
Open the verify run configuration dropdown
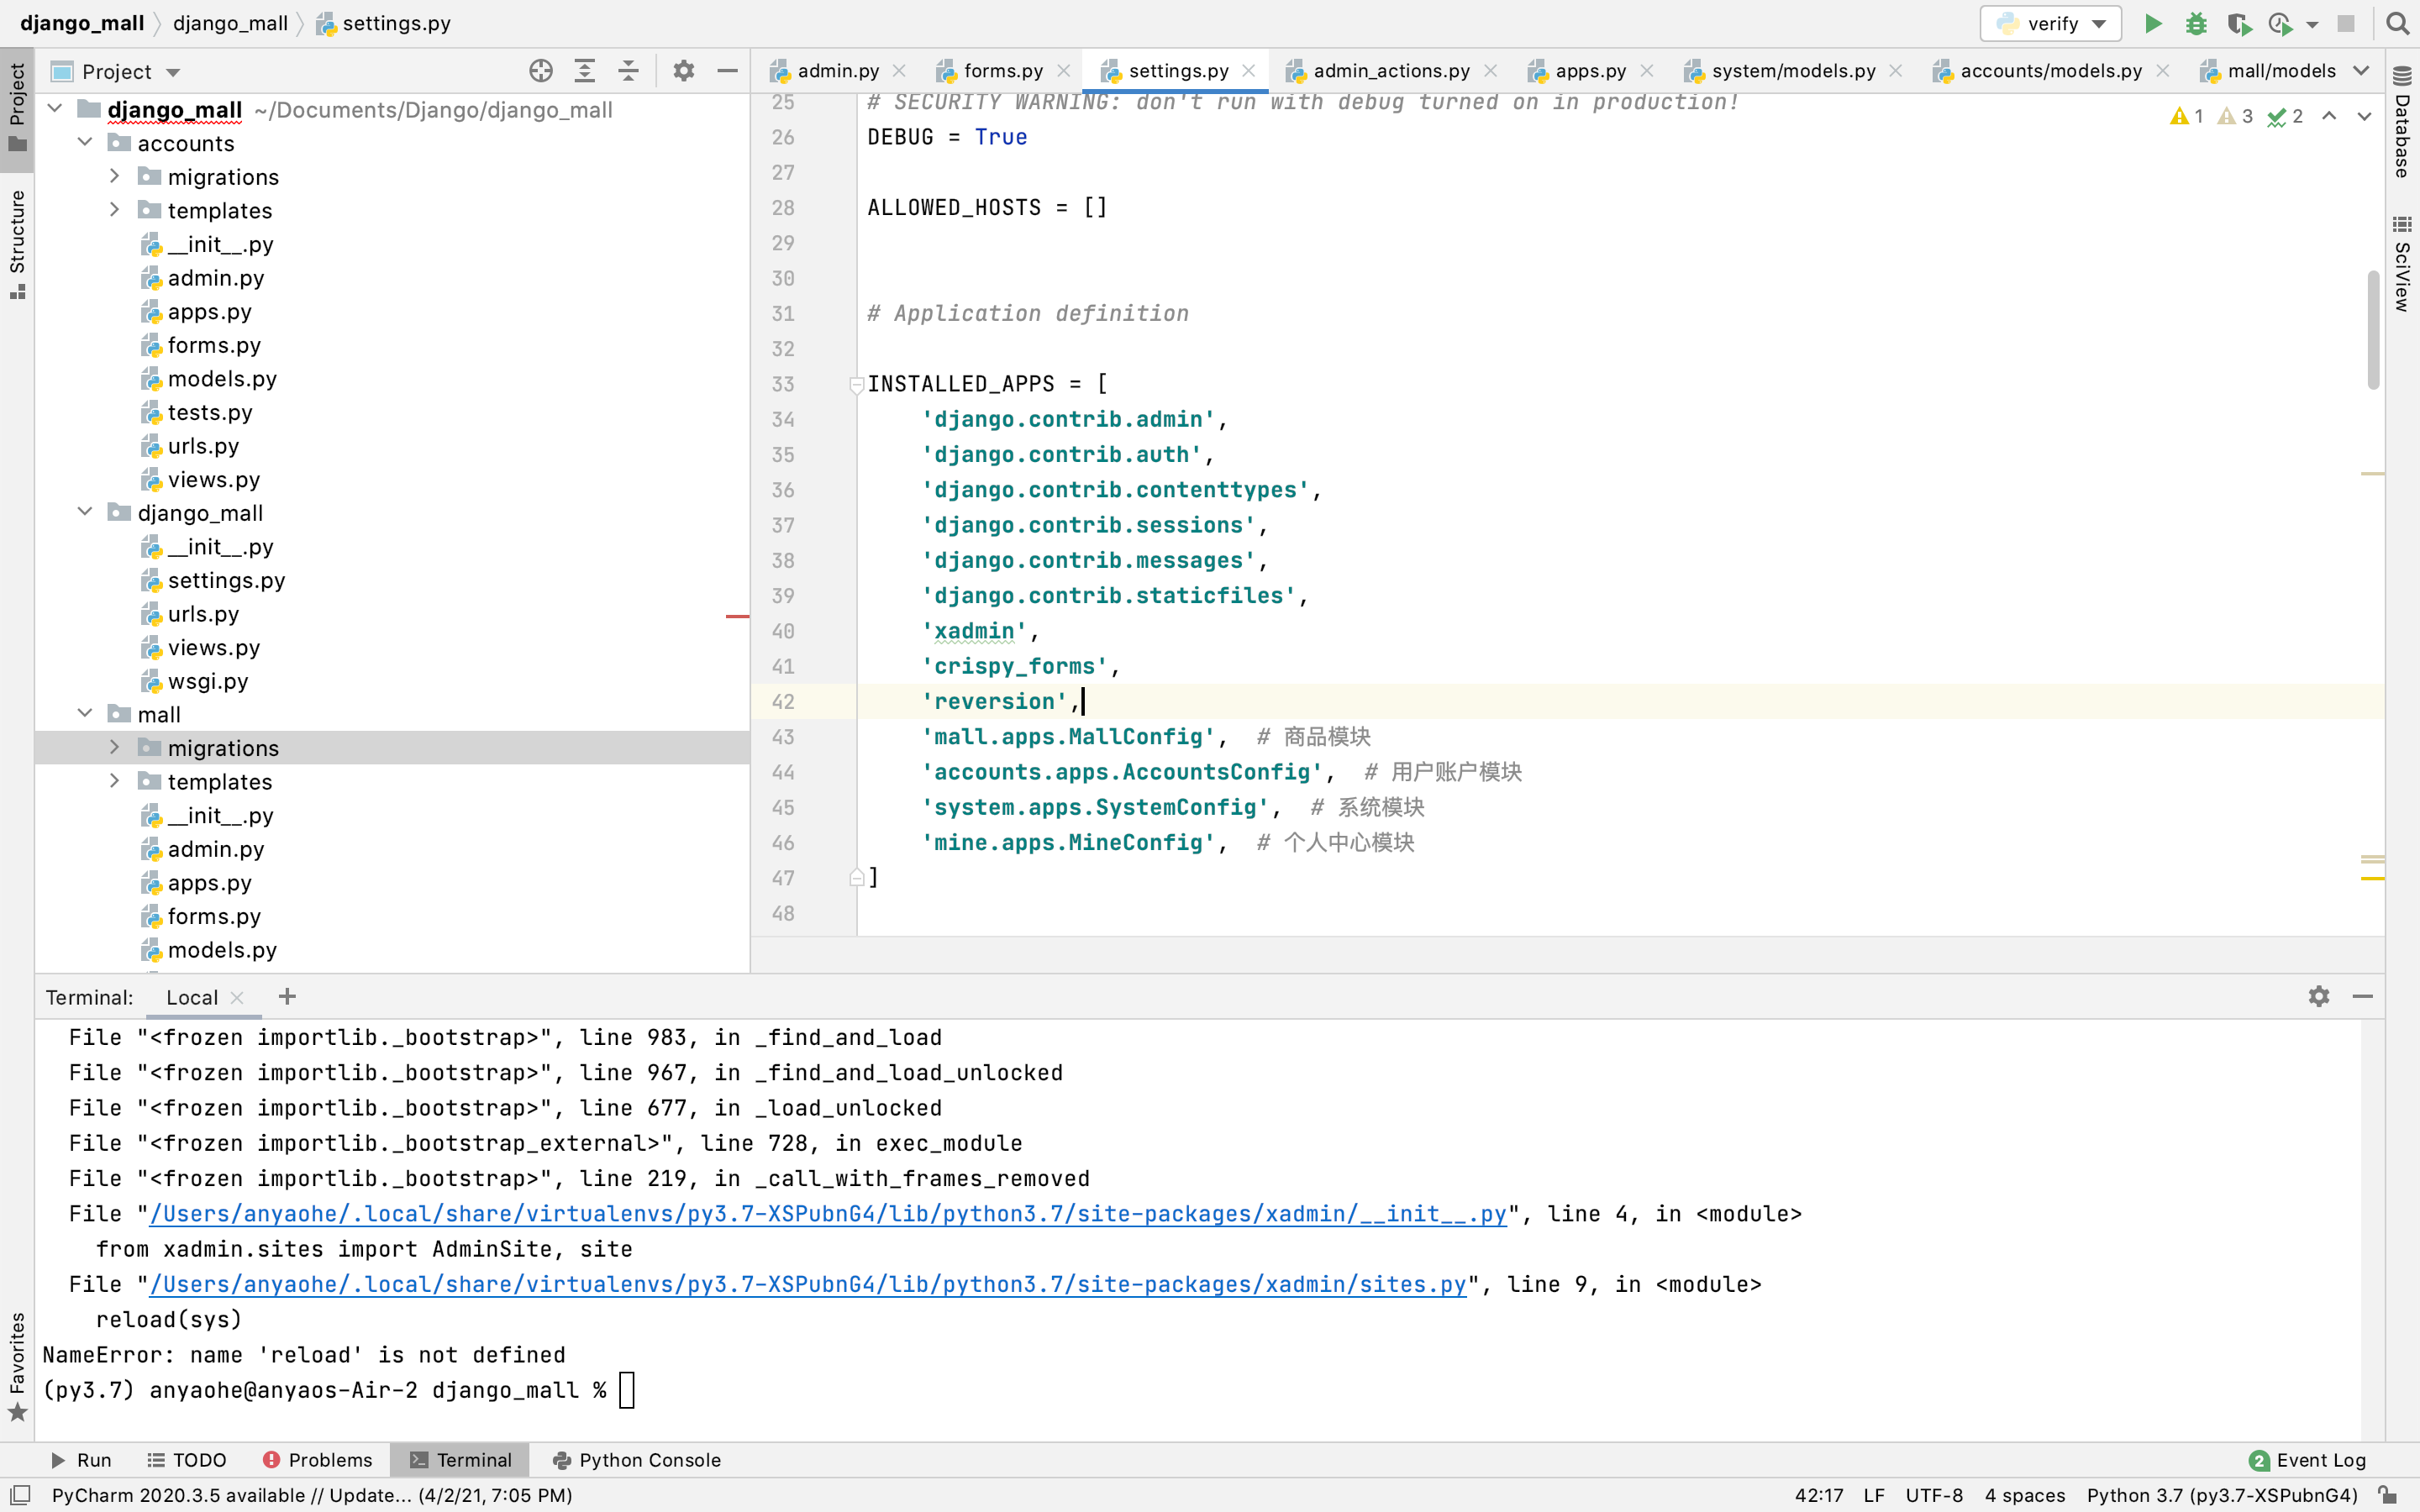click(2051, 23)
